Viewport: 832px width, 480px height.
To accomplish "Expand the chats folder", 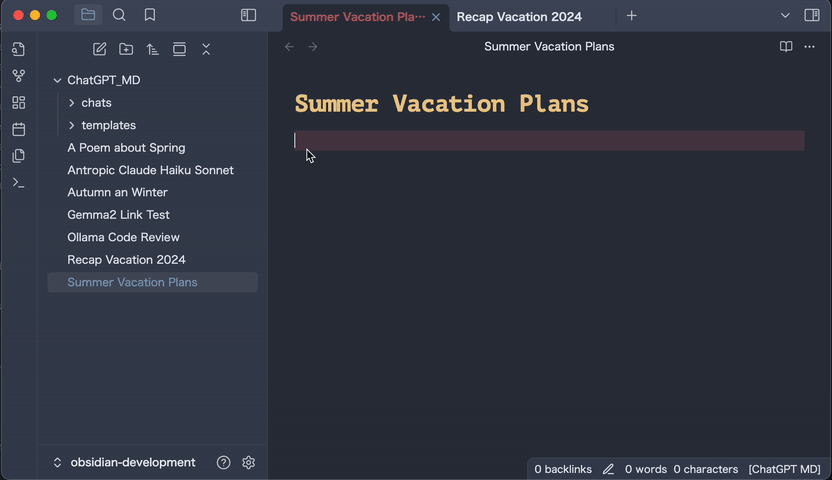I will (72, 103).
